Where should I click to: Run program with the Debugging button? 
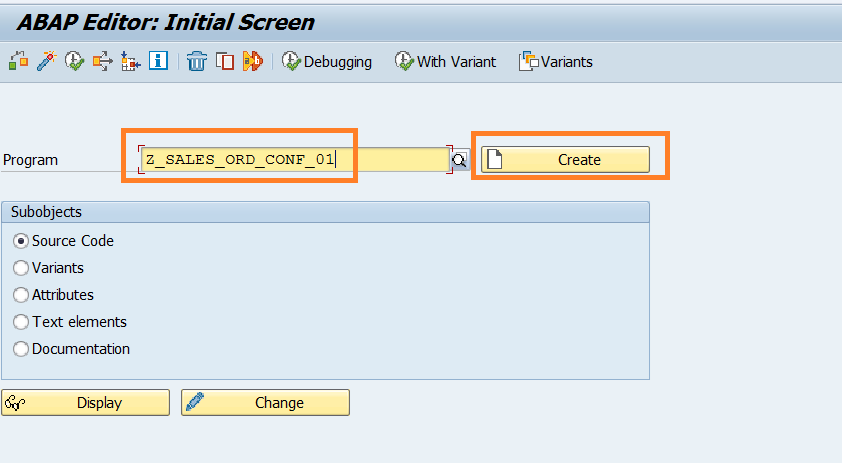(327, 62)
